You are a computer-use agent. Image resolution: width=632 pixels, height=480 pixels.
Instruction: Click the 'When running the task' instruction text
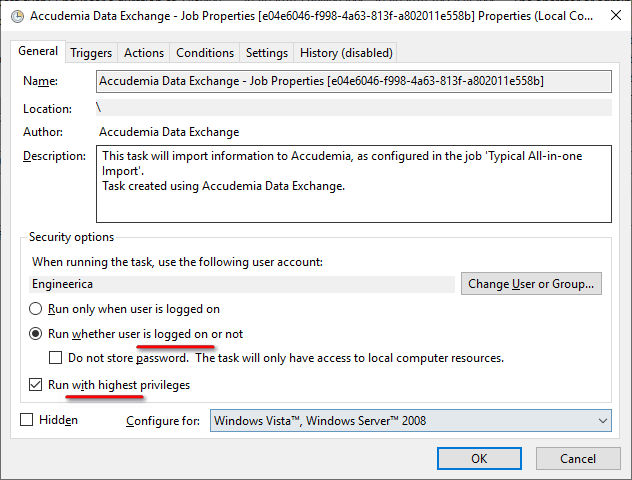(177, 262)
